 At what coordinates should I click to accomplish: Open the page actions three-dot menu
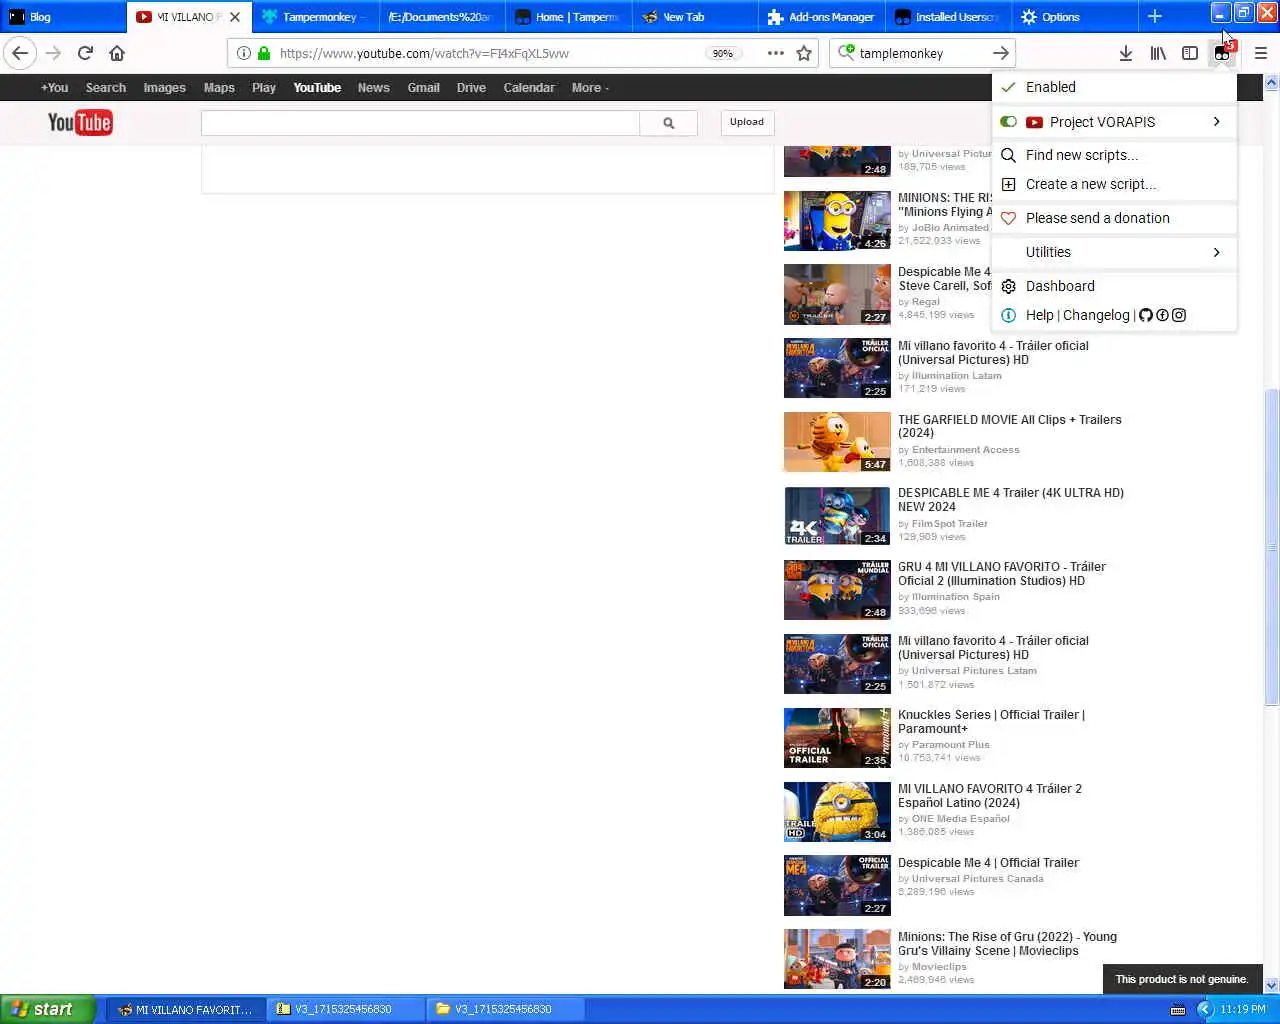pyautogui.click(x=776, y=53)
